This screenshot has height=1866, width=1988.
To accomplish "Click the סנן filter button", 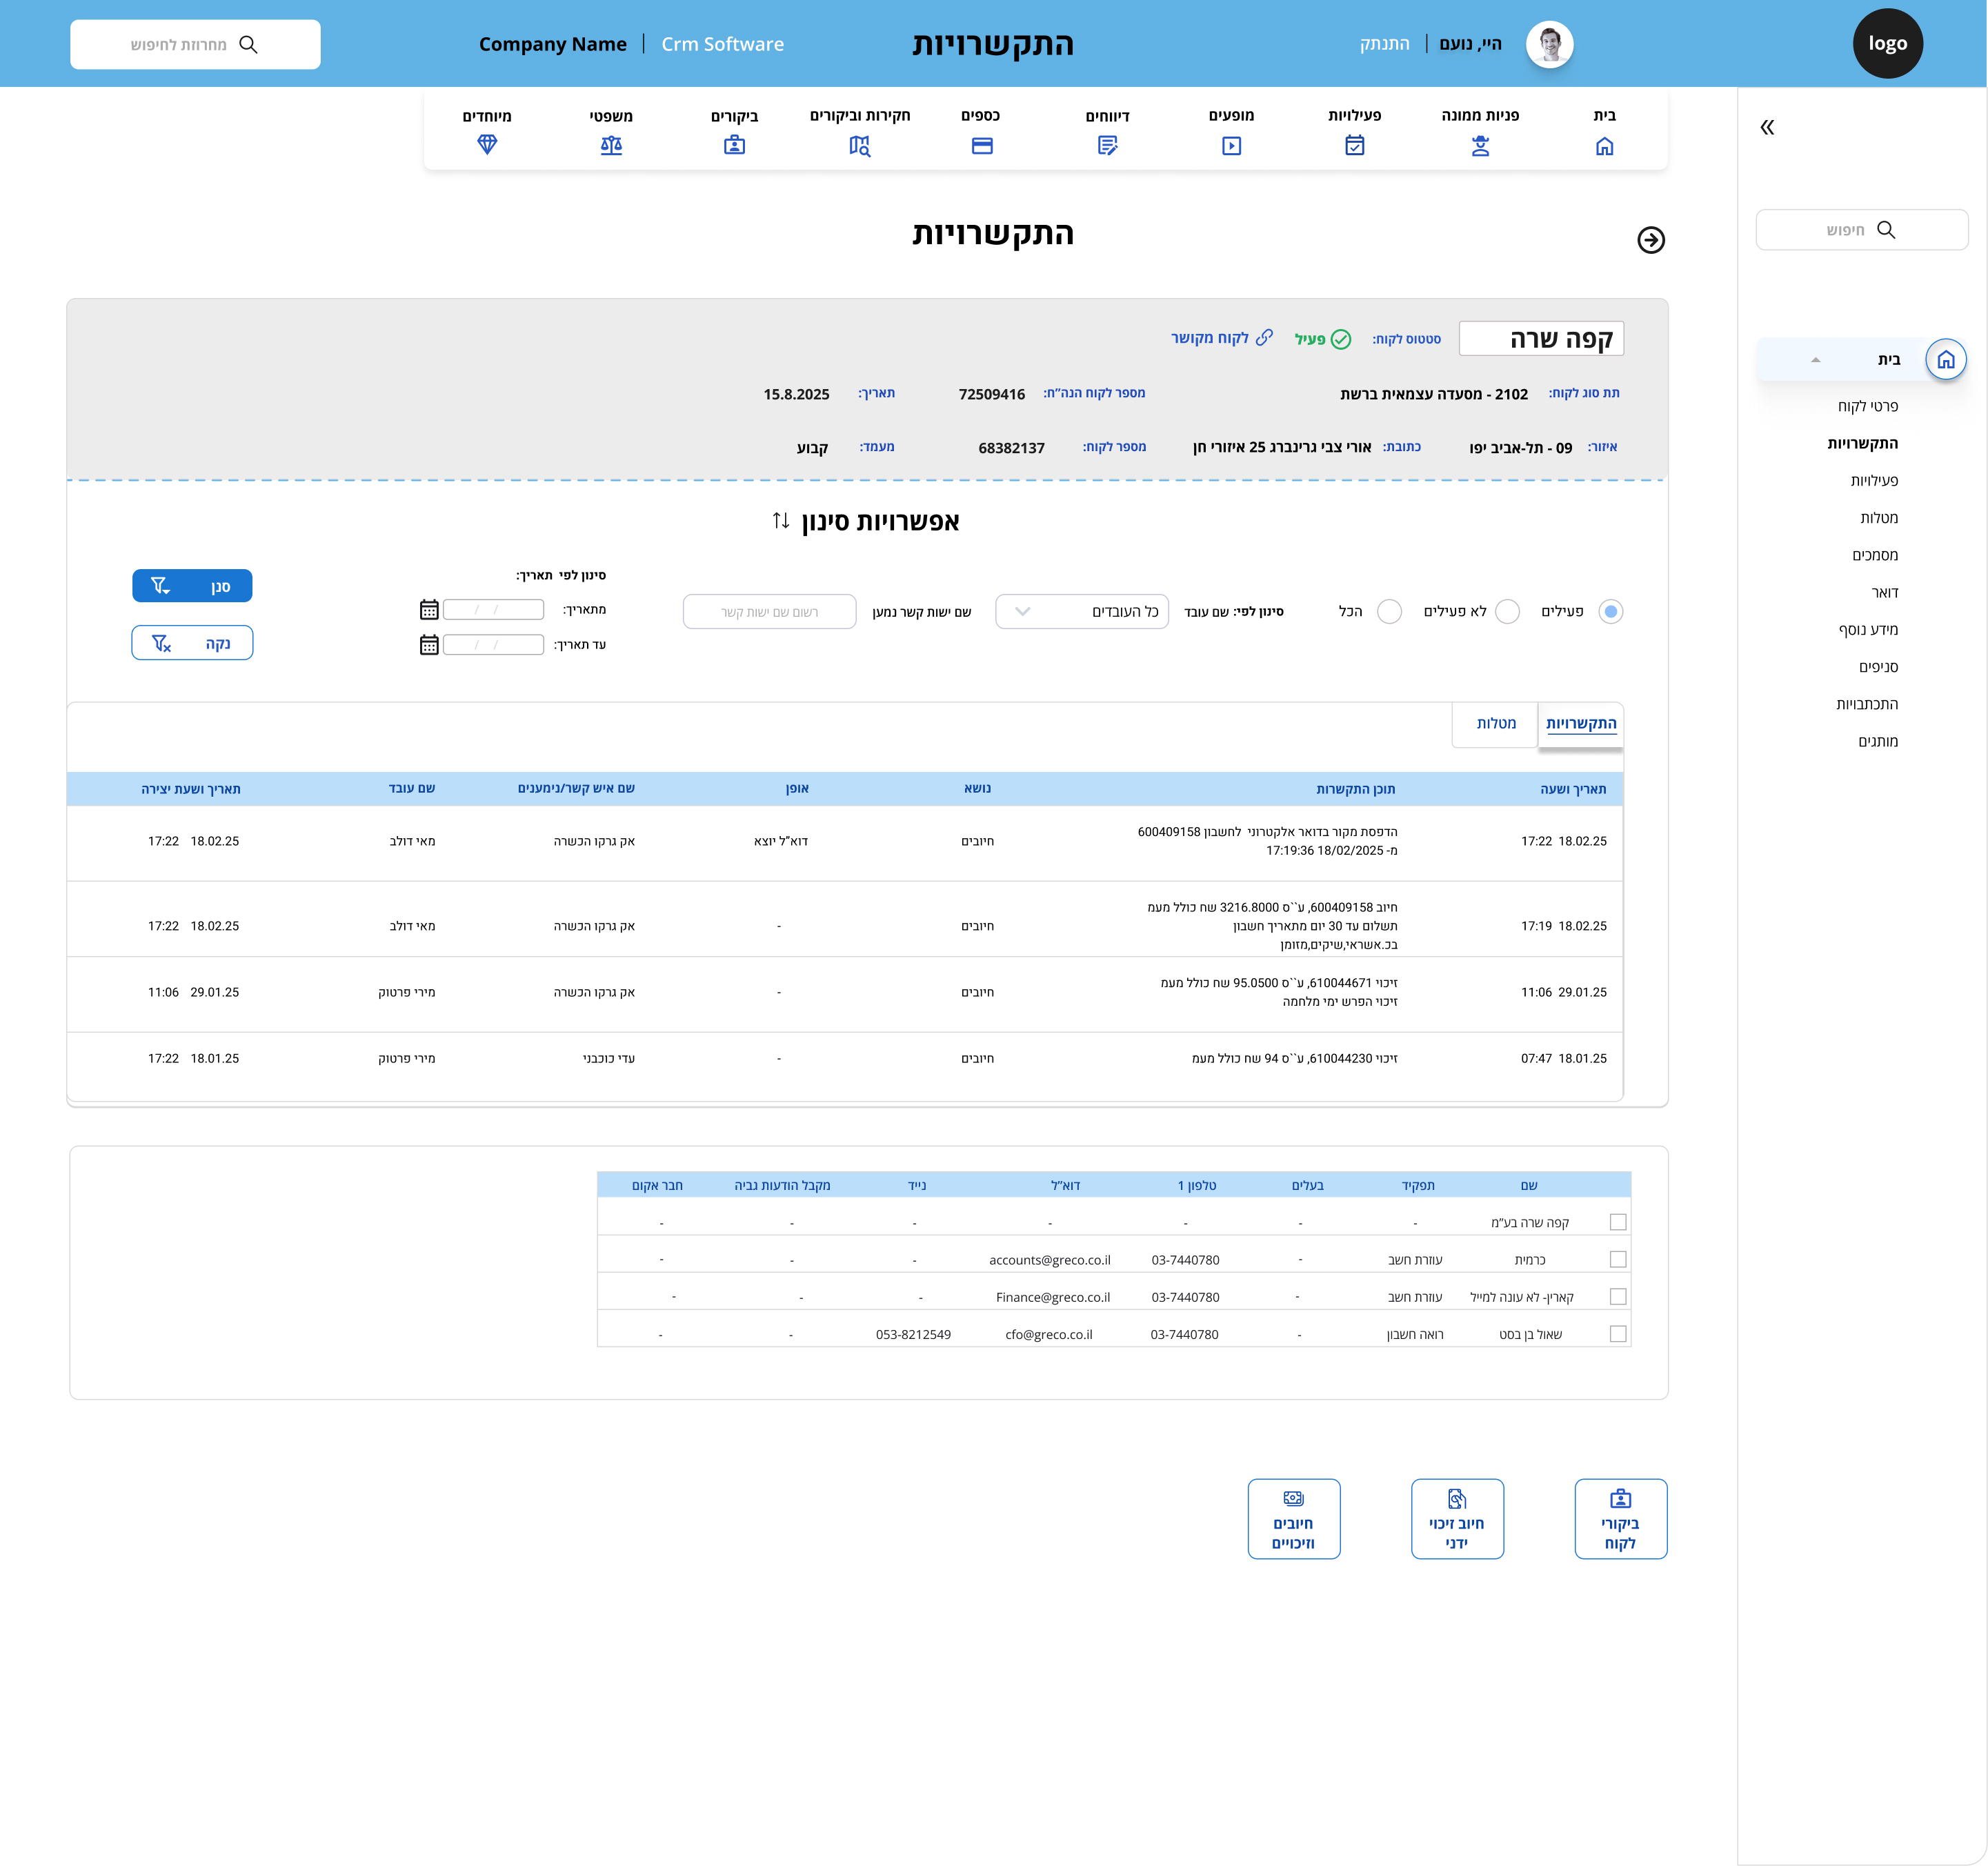I will pos(192,586).
